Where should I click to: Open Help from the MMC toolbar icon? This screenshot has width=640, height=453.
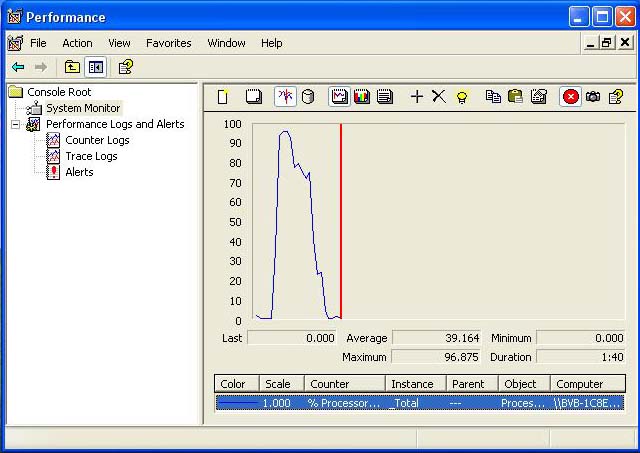(125, 67)
